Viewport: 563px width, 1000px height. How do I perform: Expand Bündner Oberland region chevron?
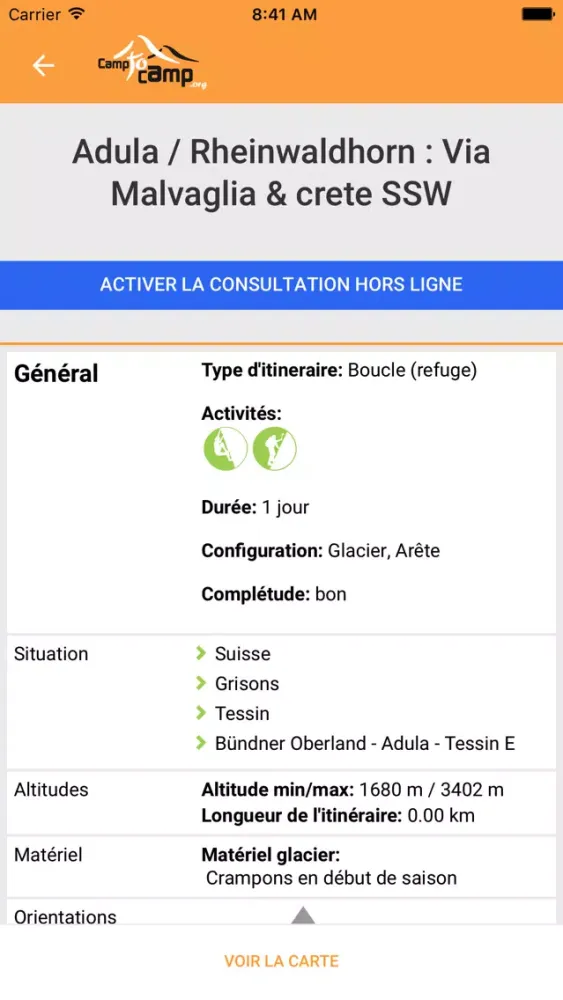pos(201,743)
